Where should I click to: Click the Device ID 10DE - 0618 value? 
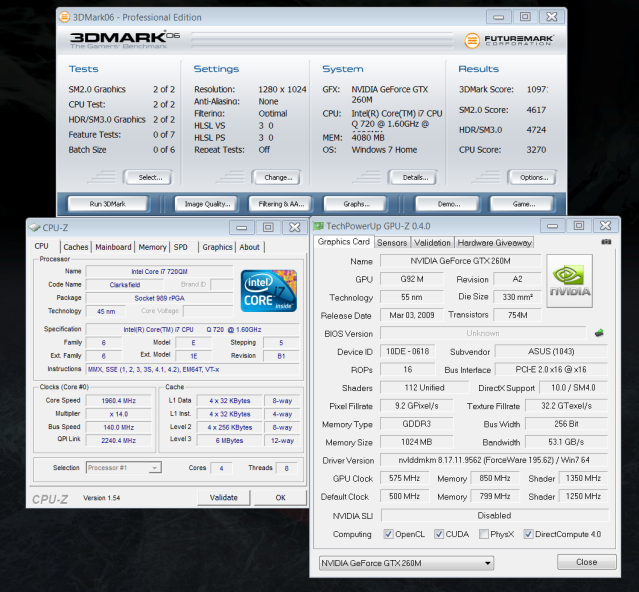tap(408, 351)
